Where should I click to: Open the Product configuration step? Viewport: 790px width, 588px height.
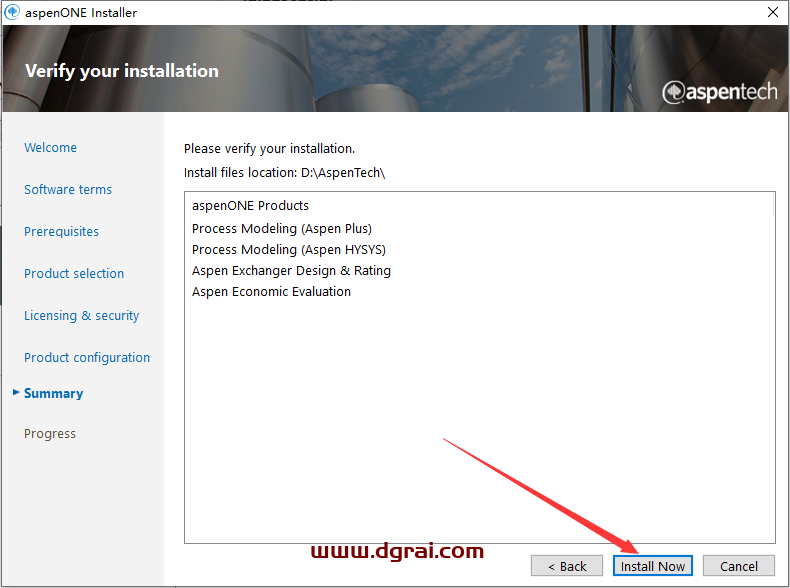(87, 357)
